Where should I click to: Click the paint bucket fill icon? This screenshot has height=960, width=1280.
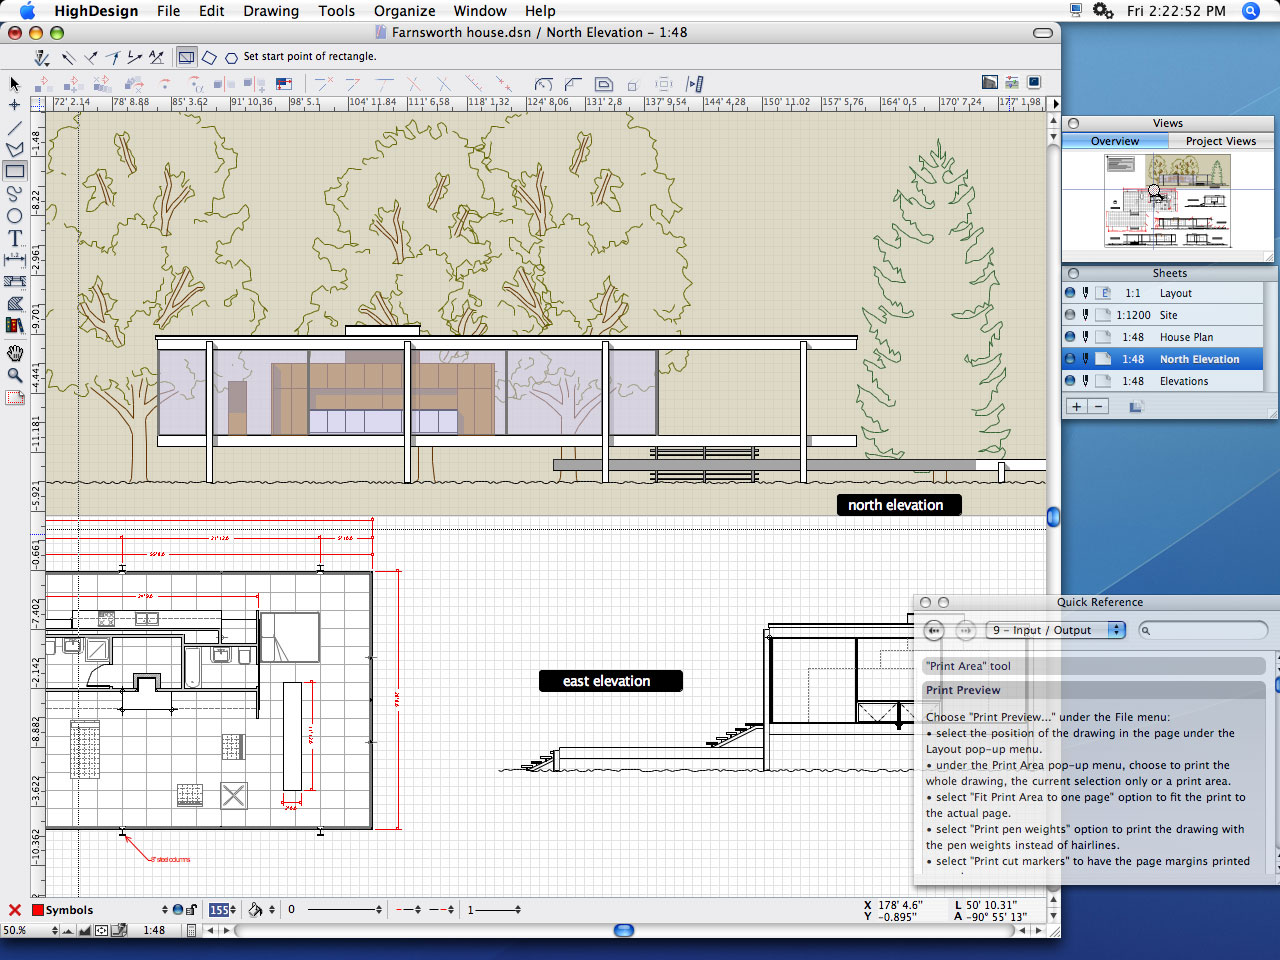coord(256,910)
